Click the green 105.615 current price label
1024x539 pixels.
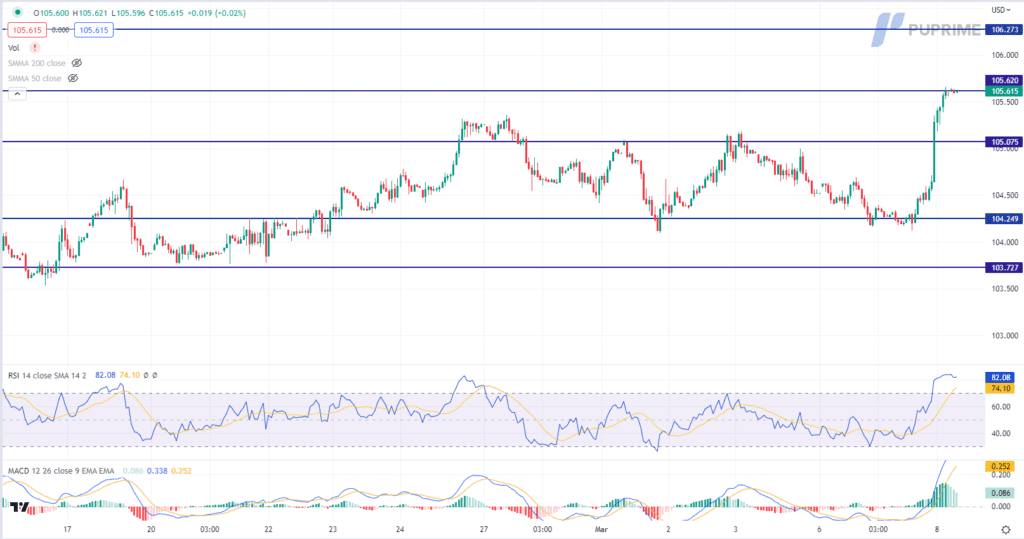click(x=1004, y=91)
